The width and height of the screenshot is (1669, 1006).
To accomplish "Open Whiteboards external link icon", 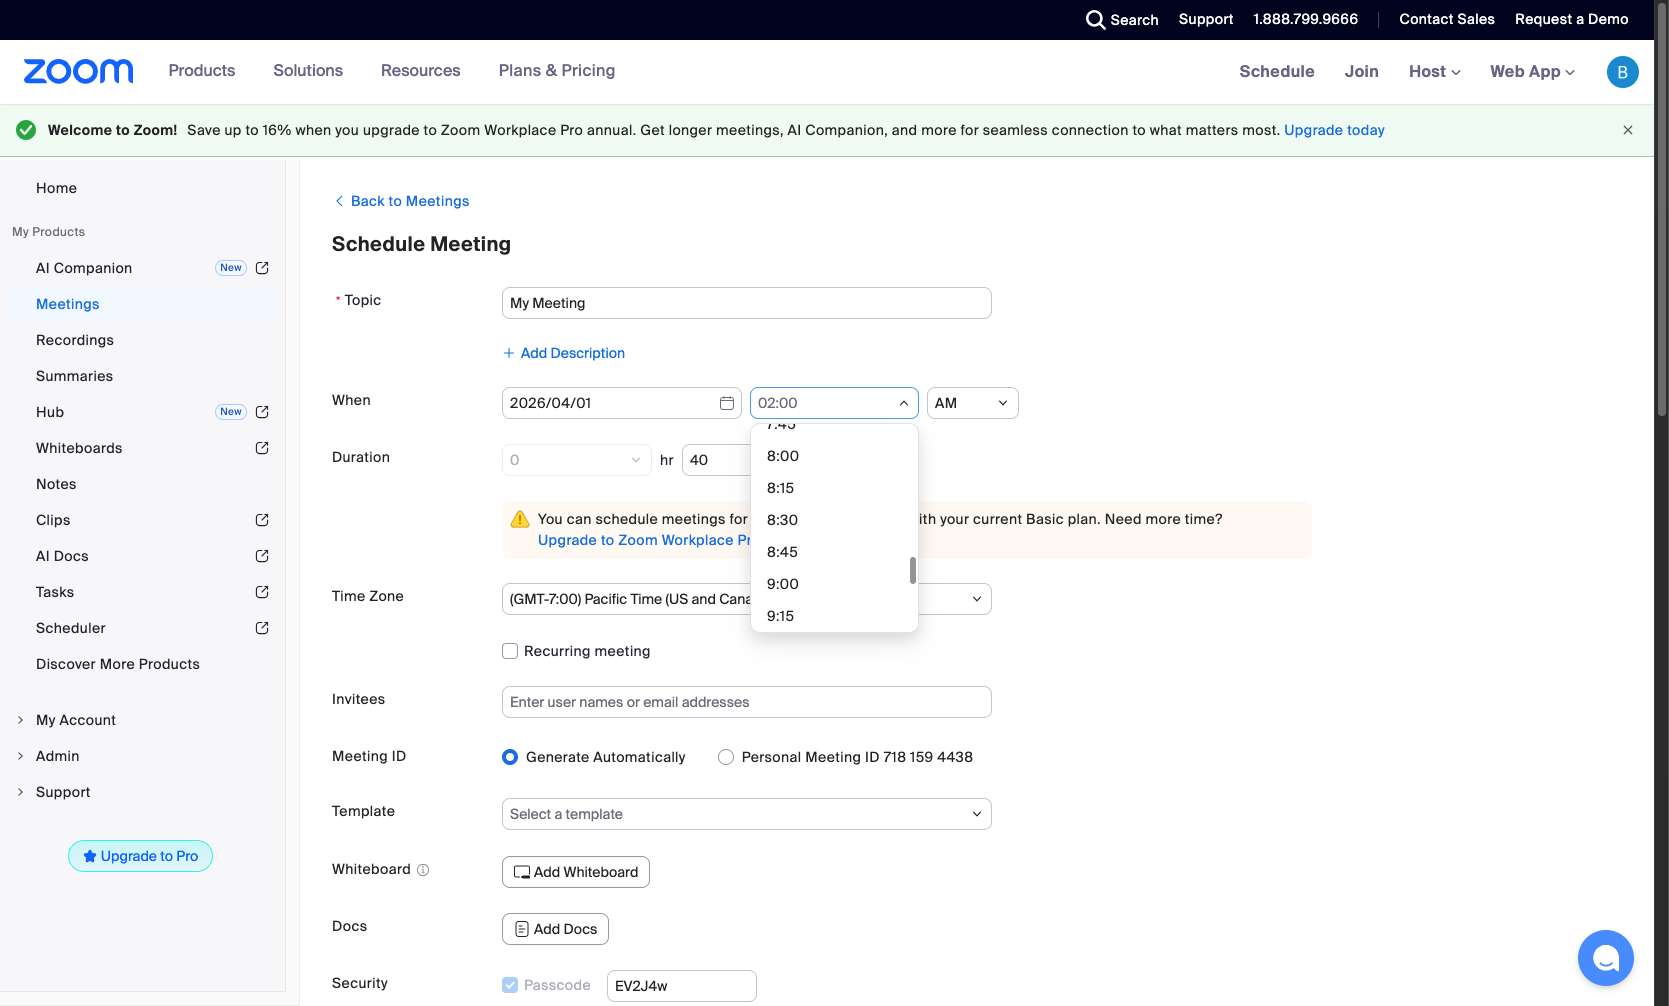I will [x=262, y=448].
